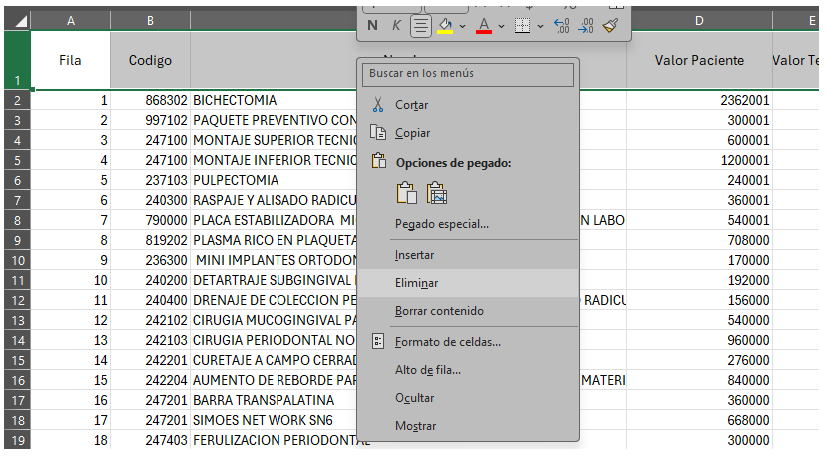Click decrease decimal places icon
Screen dimensions: 827x462
pos(587,26)
